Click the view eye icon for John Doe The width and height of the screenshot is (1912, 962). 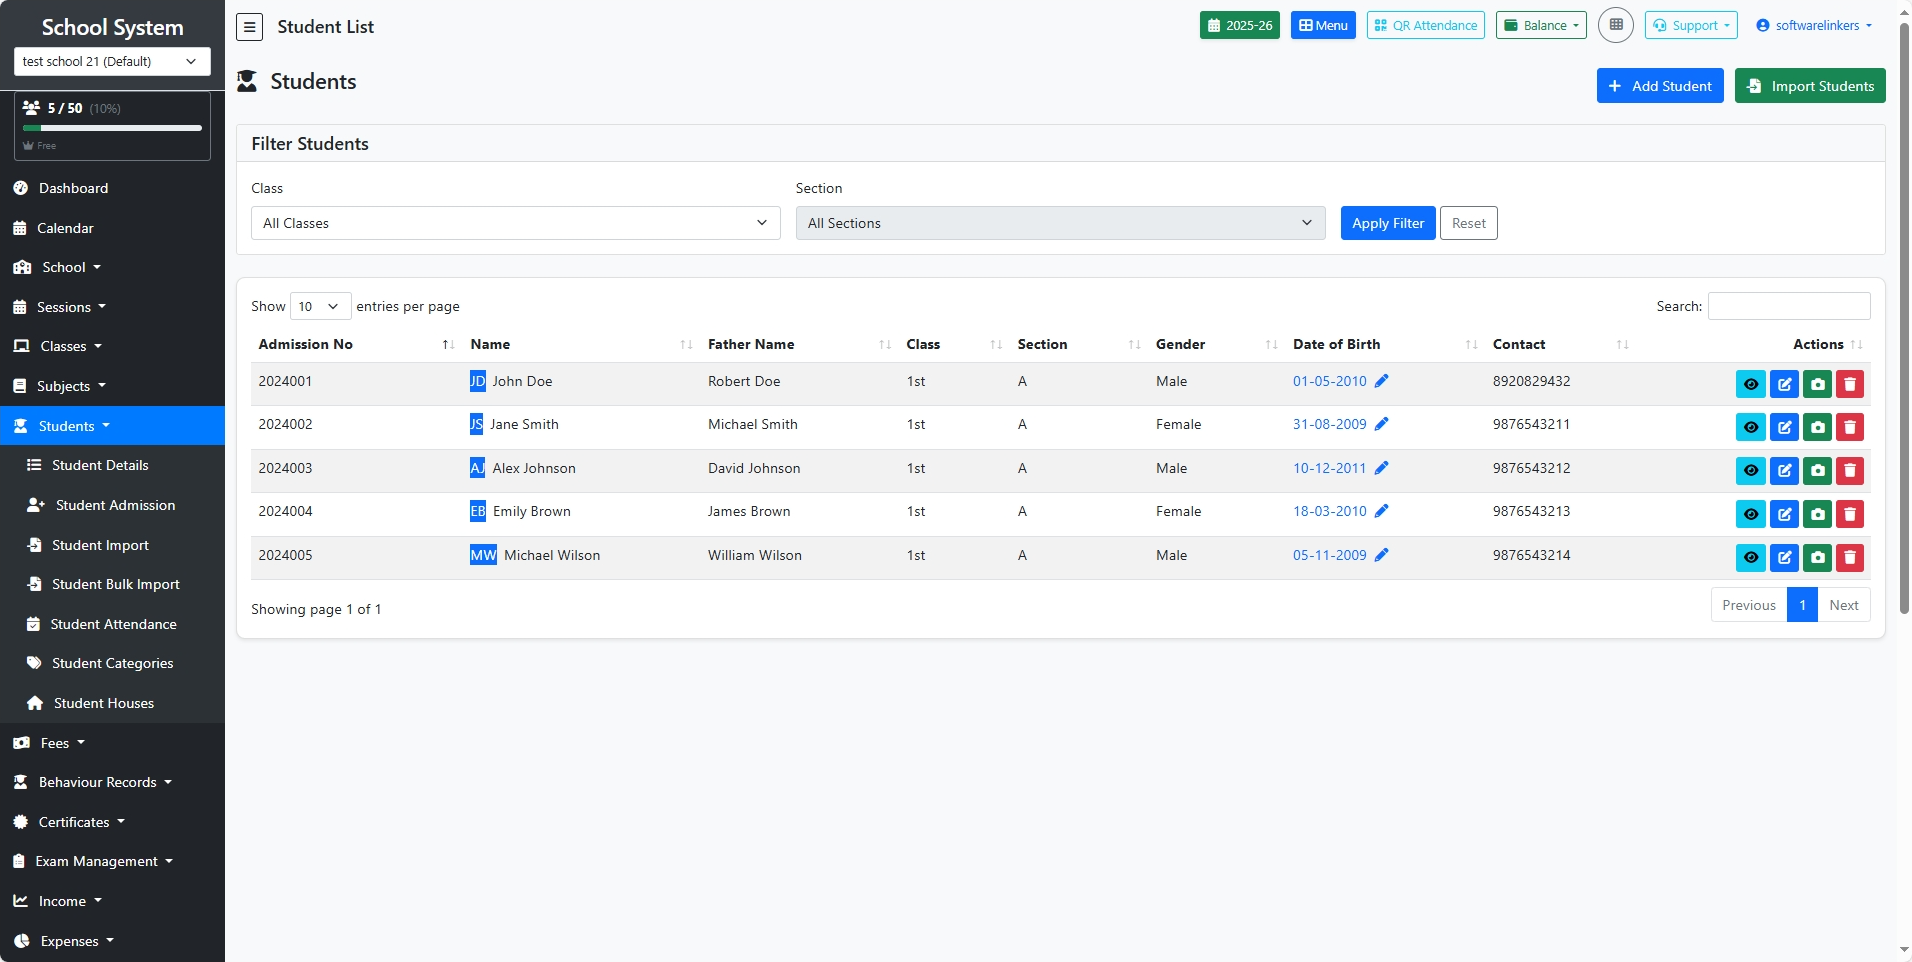click(x=1750, y=384)
